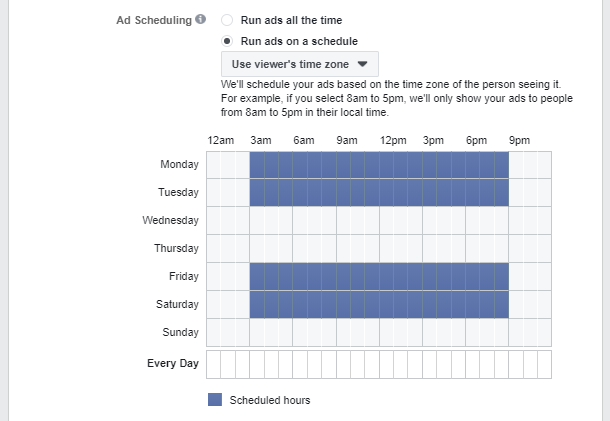Click the Thursday 9am empty cell
The image size is (610, 421).
click(343, 248)
